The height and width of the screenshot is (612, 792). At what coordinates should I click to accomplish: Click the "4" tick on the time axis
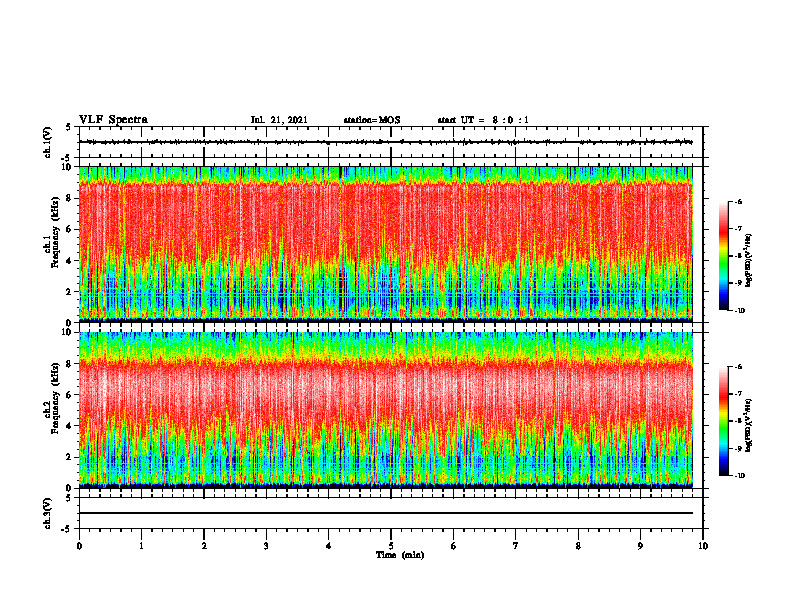click(329, 546)
